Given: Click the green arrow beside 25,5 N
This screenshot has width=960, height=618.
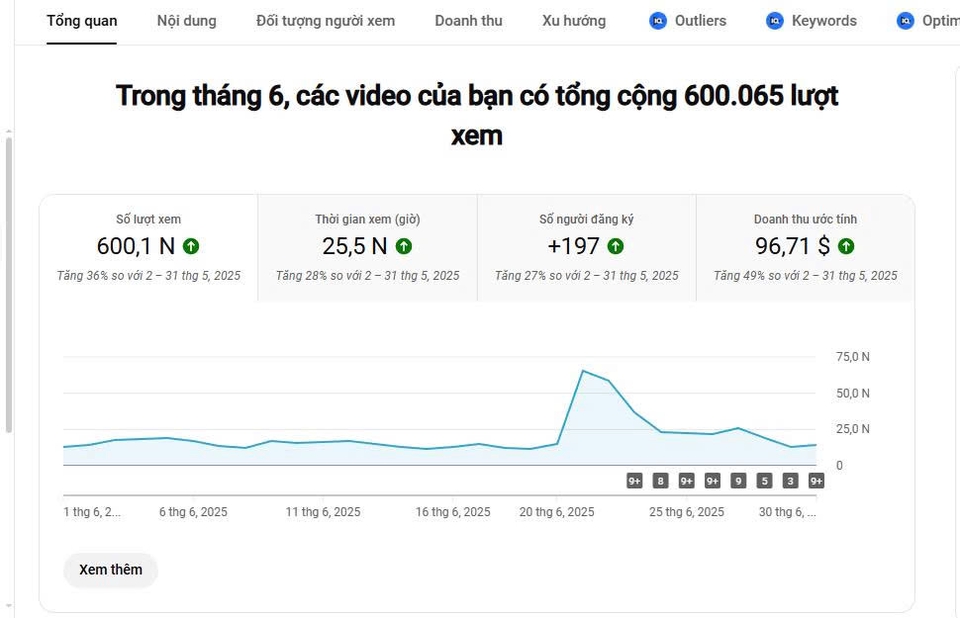Looking at the screenshot, I should (404, 246).
